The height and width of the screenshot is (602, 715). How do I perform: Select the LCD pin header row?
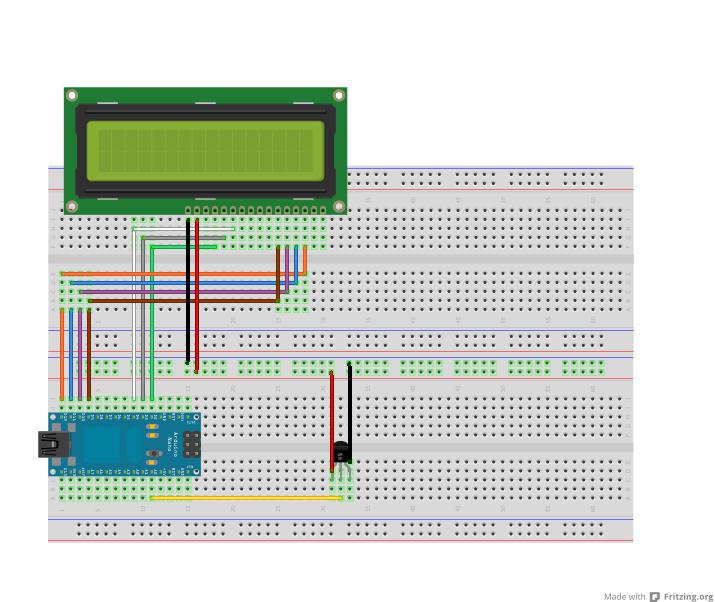(x=256, y=211)
